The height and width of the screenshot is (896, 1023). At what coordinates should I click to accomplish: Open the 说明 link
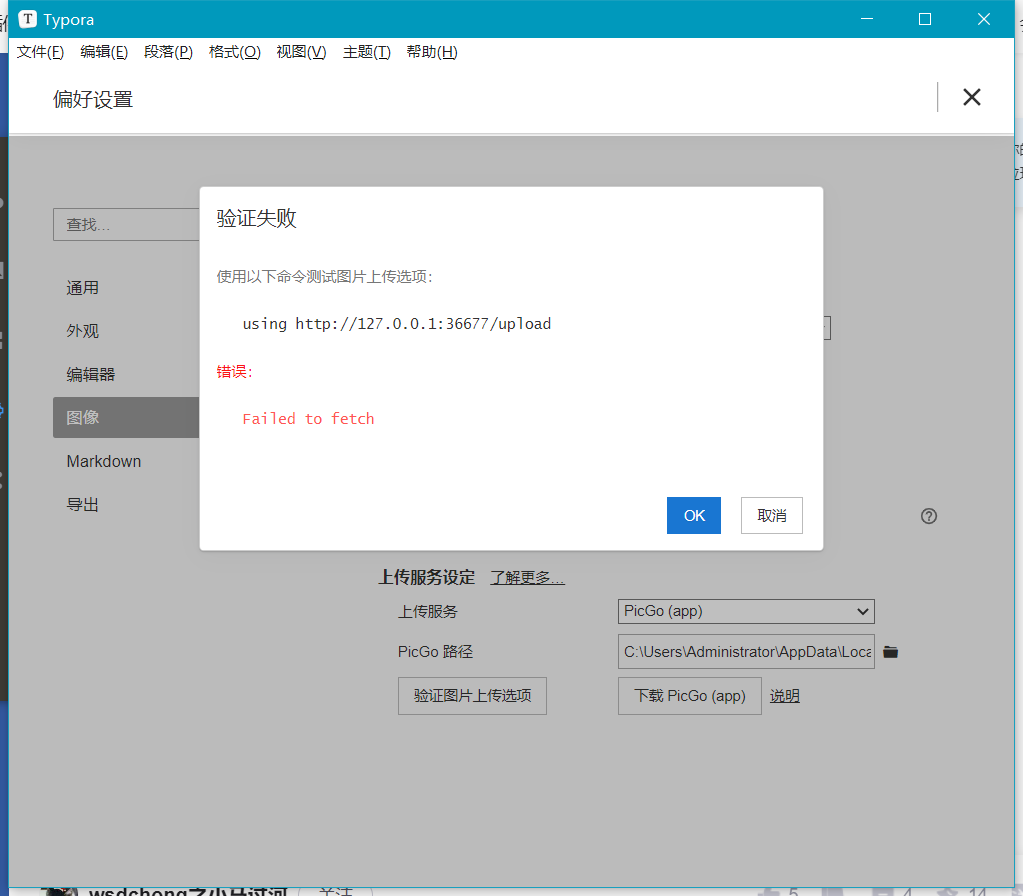click(785, 696)
